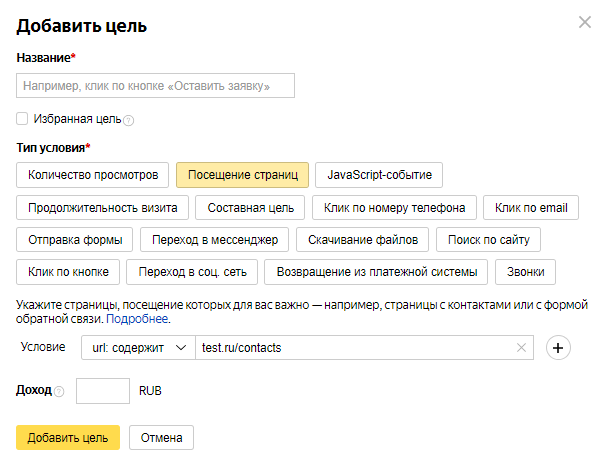Select Клик по email option
Image resolution: width=607 pixels, height=464 pixels.
click(x=531, y=208)
